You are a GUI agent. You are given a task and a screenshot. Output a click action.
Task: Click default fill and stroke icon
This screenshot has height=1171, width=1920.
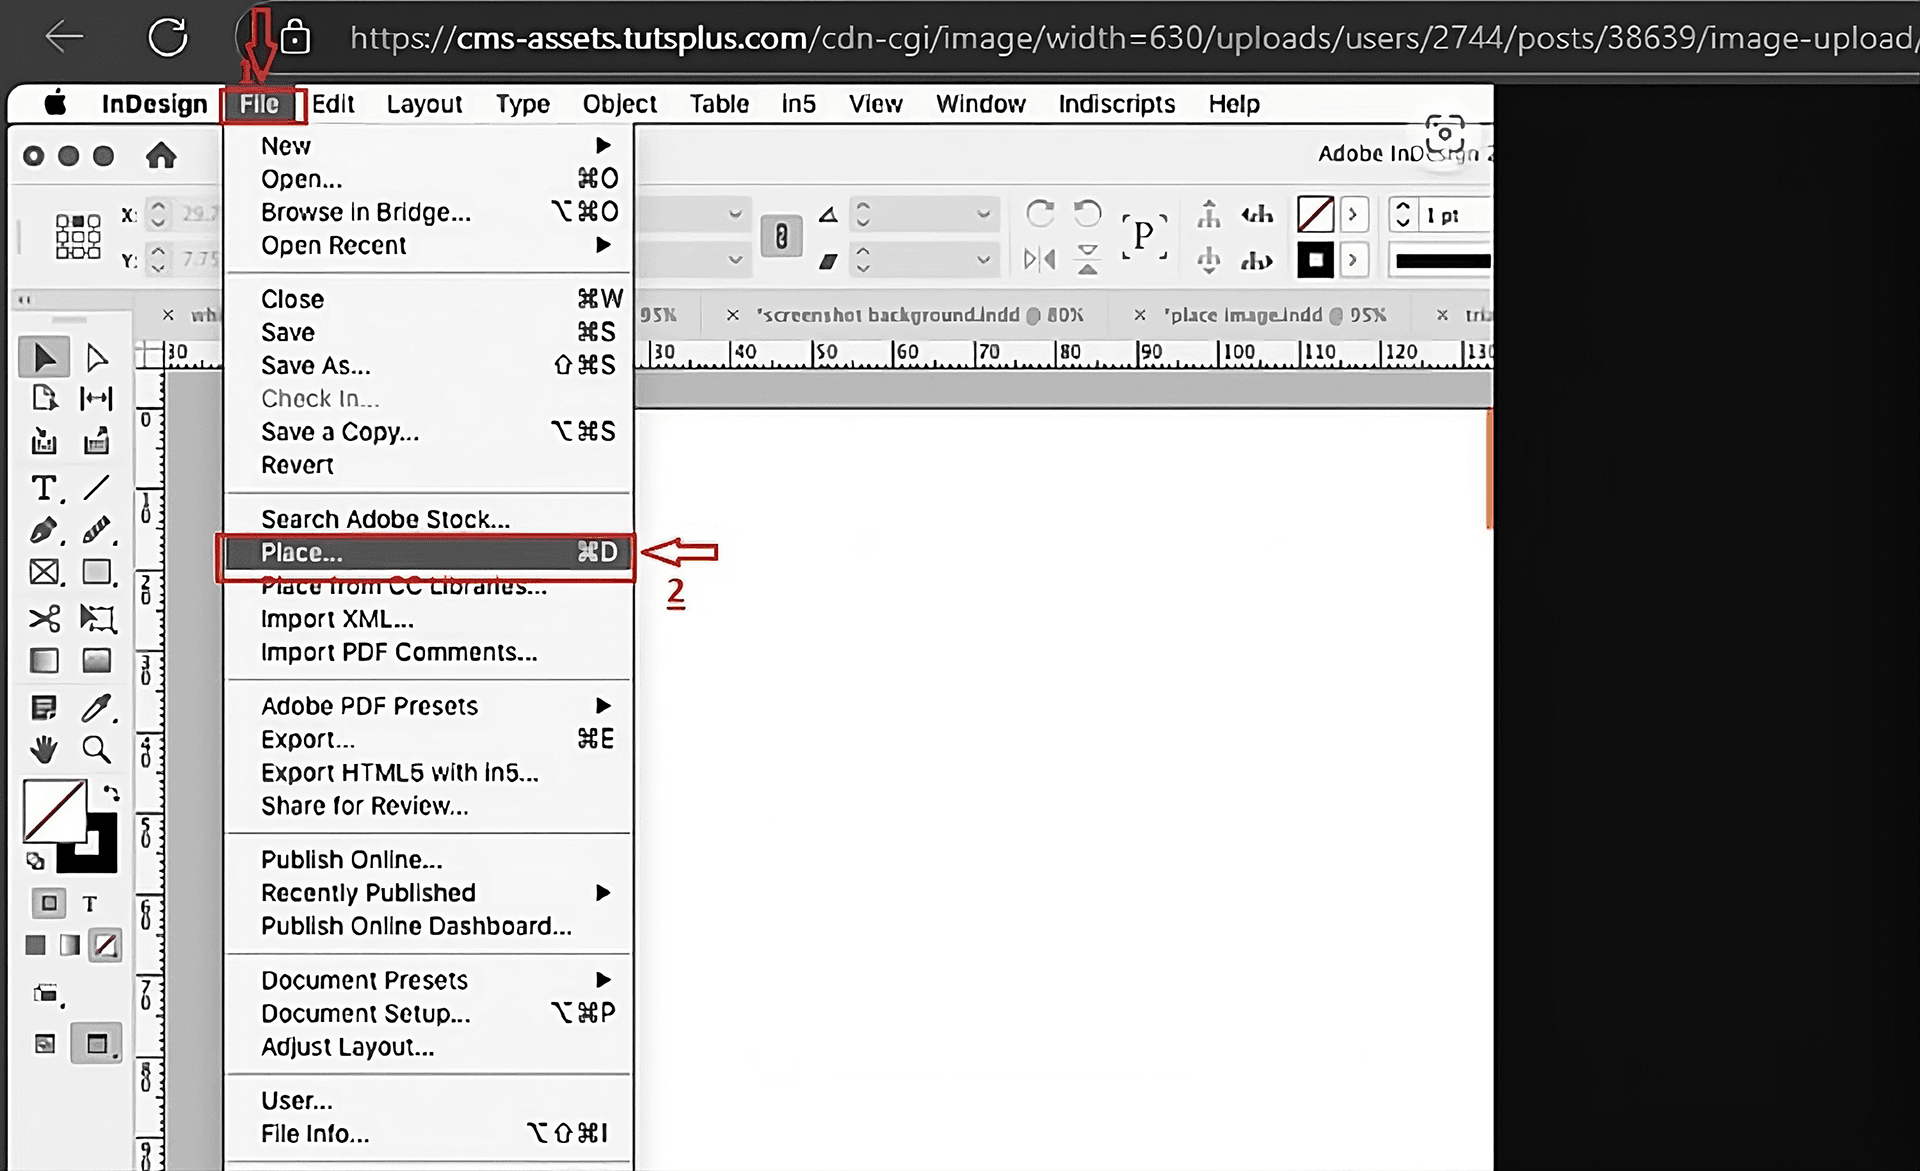tap(36, 861)
